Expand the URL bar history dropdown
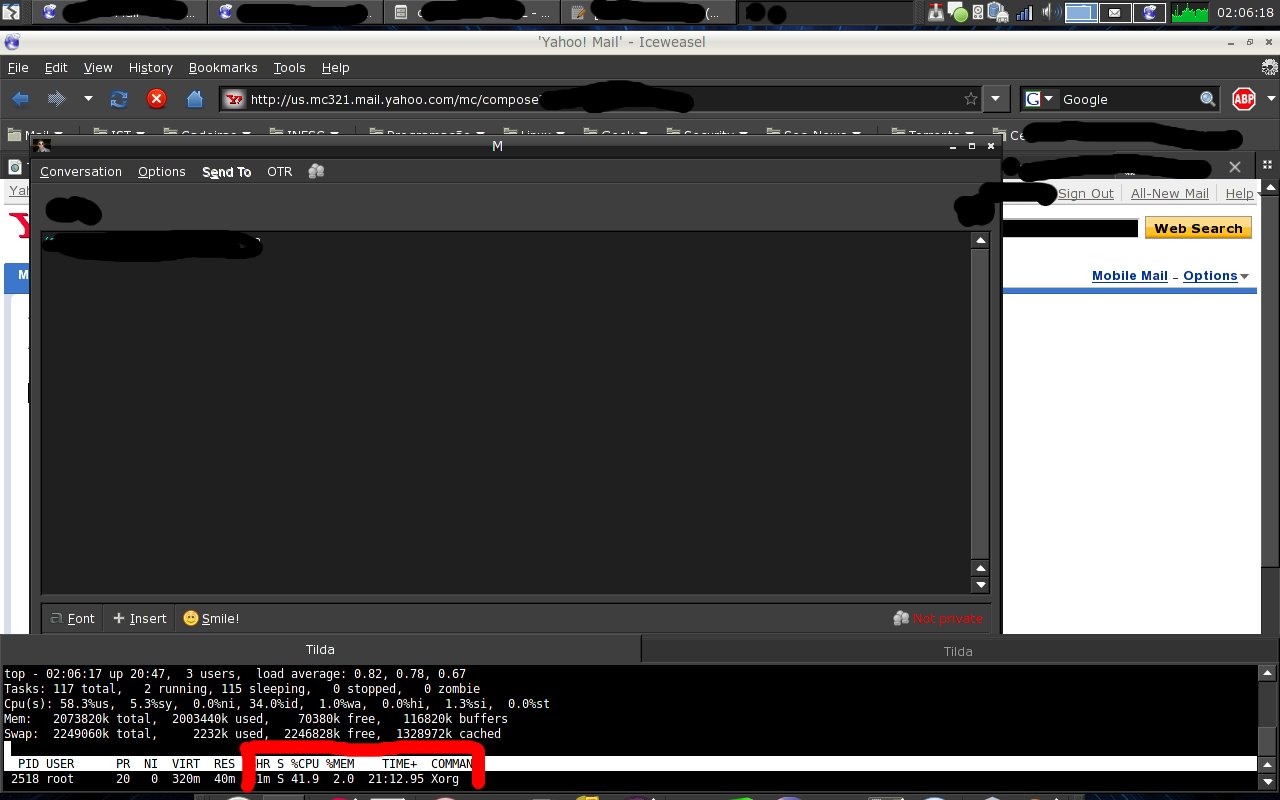 click(995, 99)
